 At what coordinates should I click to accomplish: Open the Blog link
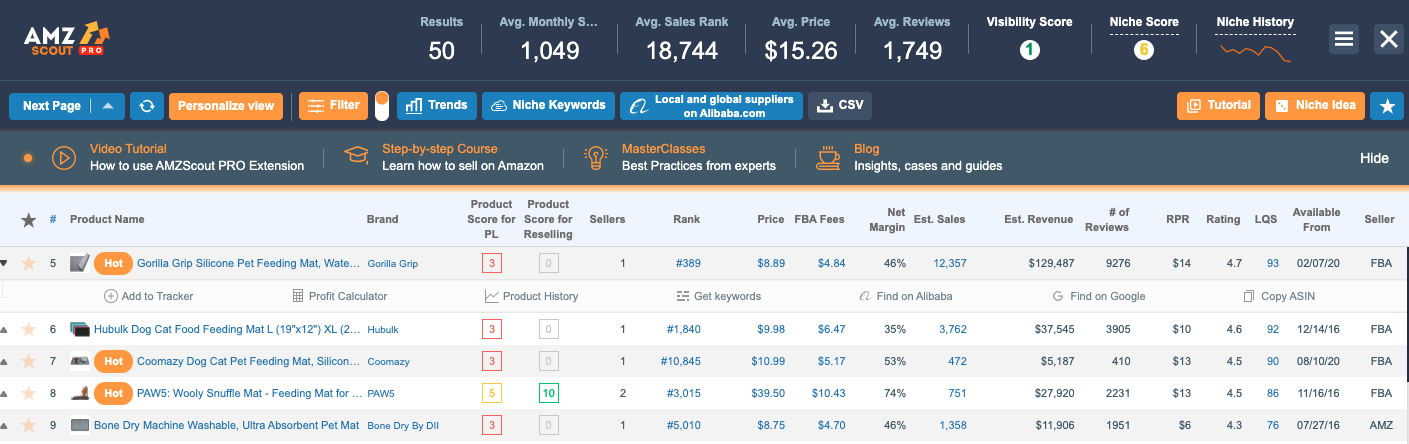[866, 149]
